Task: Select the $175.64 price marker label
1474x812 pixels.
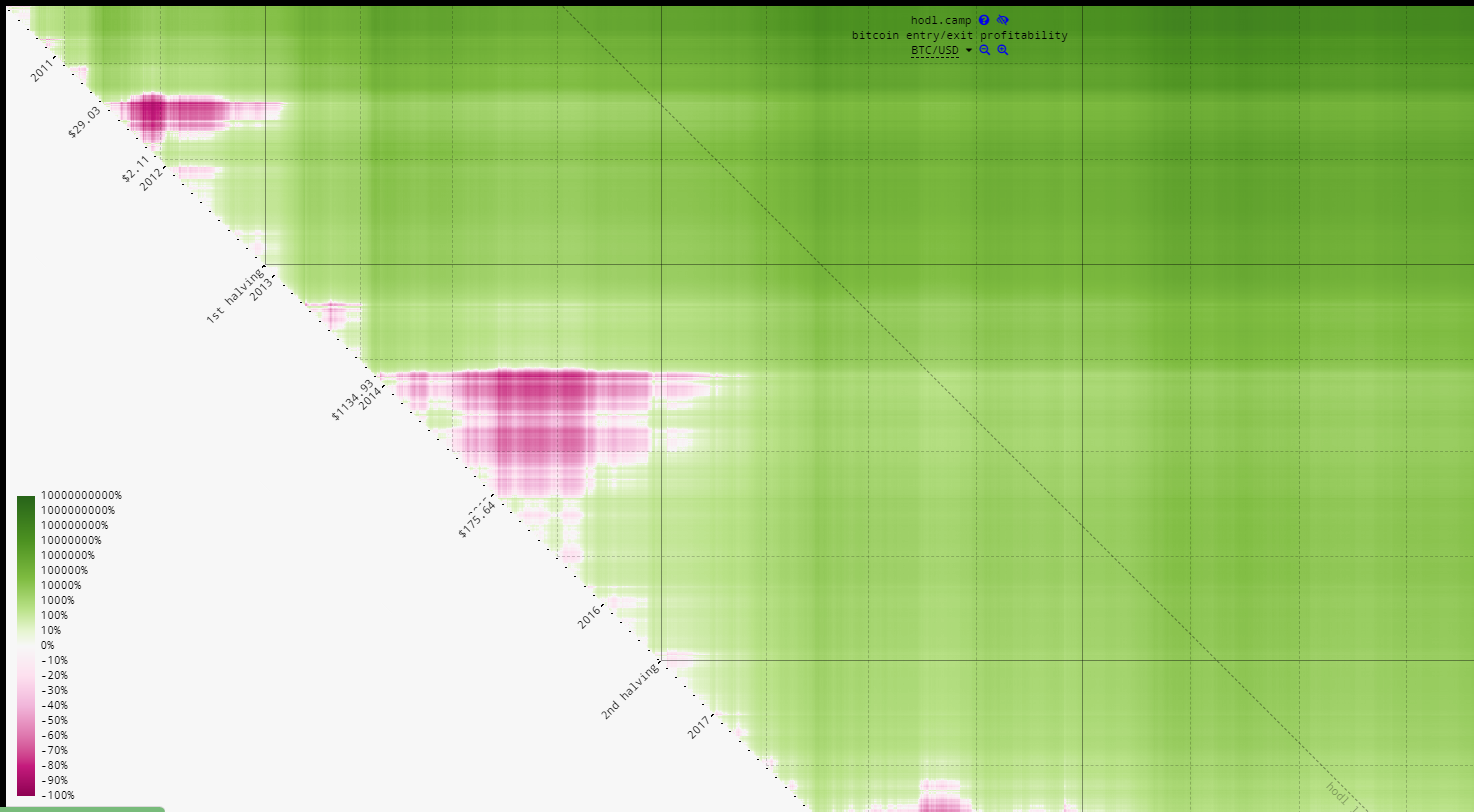Action: coord(477,520)
